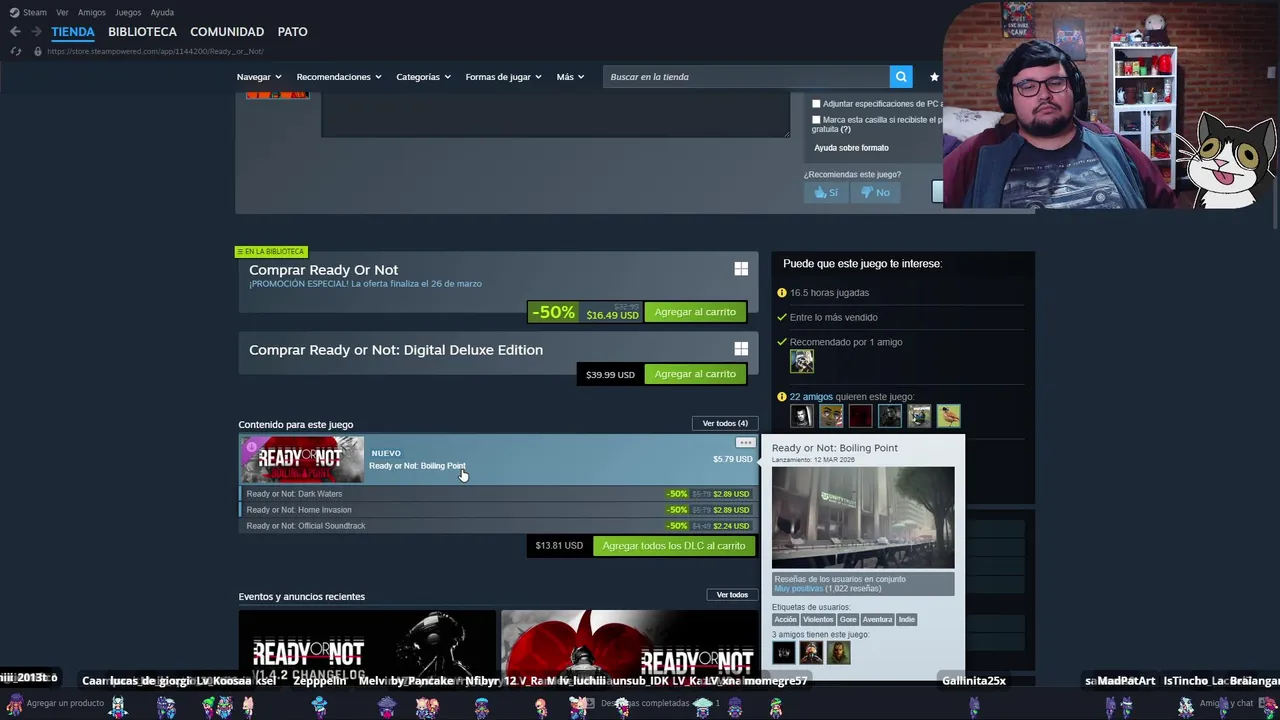Click Ver todos (4) for game content
The image size is (1280, 720).
[725, 423]
